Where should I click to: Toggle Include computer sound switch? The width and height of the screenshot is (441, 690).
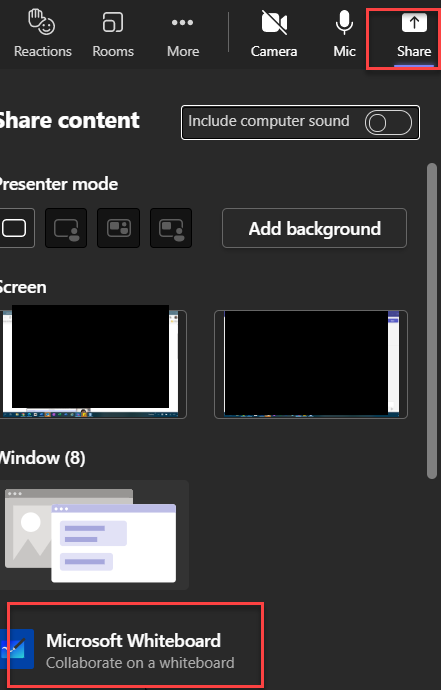click(x=388, y=122)
